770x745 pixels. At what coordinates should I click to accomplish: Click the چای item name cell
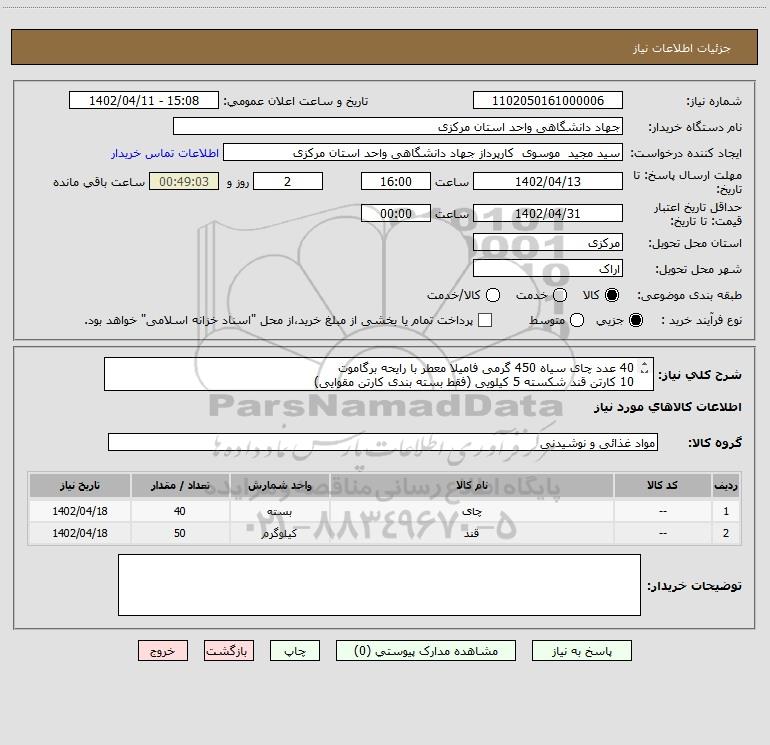(x=471, y=511)
